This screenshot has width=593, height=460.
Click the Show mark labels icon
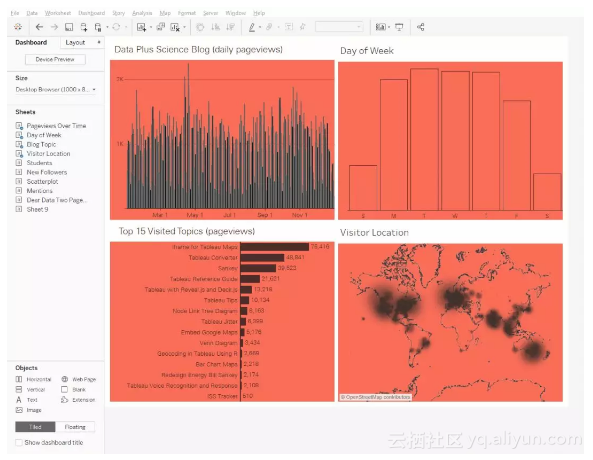point(289,27)
